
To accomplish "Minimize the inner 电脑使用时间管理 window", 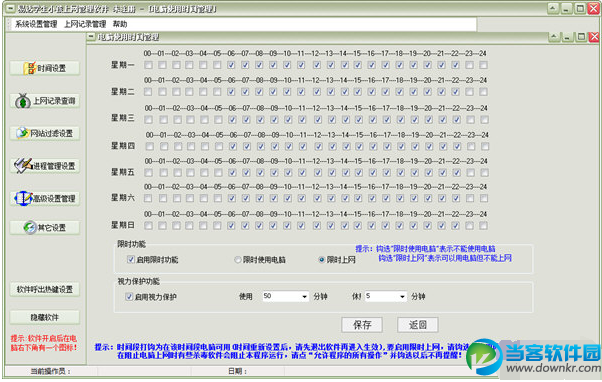I will pos(568,37).
